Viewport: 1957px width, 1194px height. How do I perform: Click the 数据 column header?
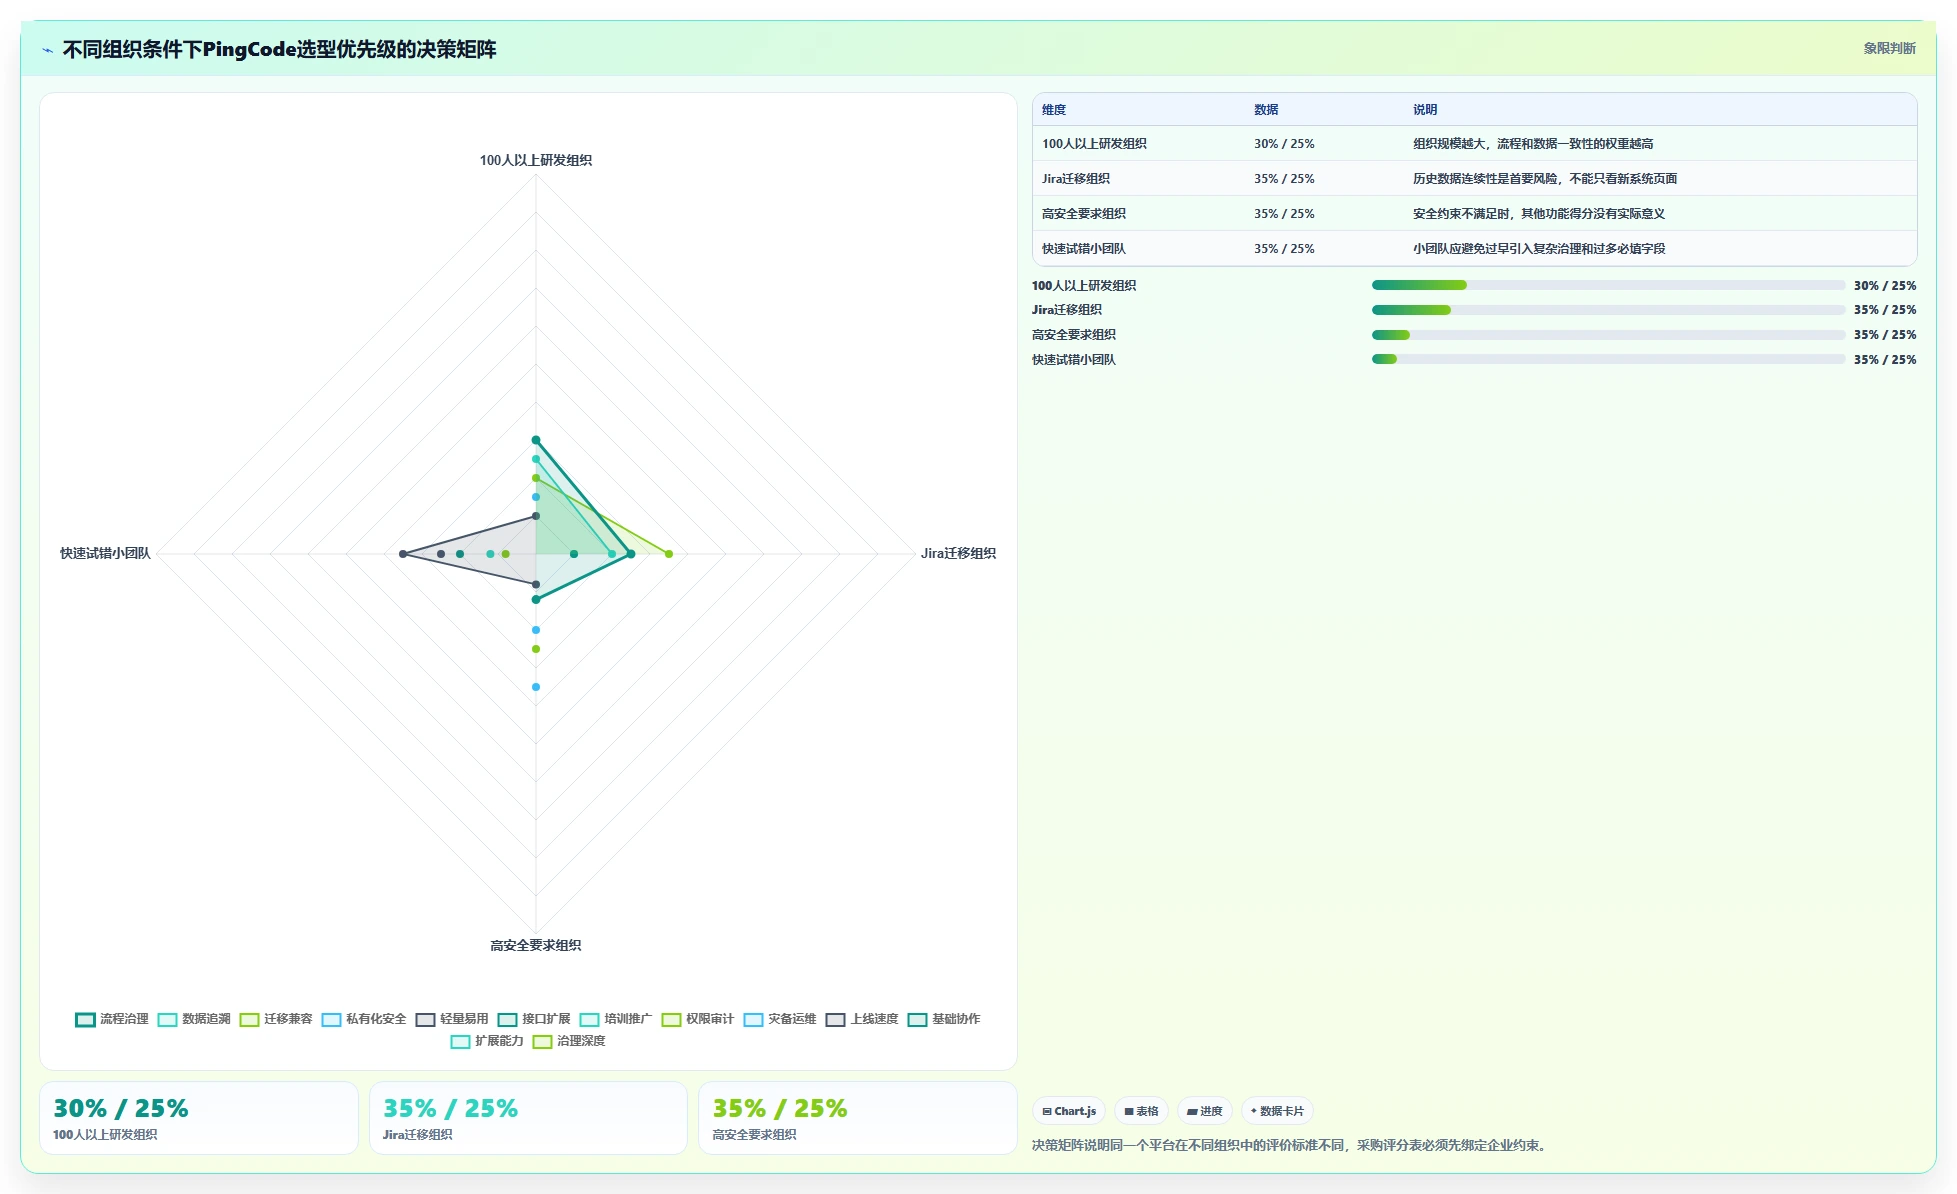1266,110
